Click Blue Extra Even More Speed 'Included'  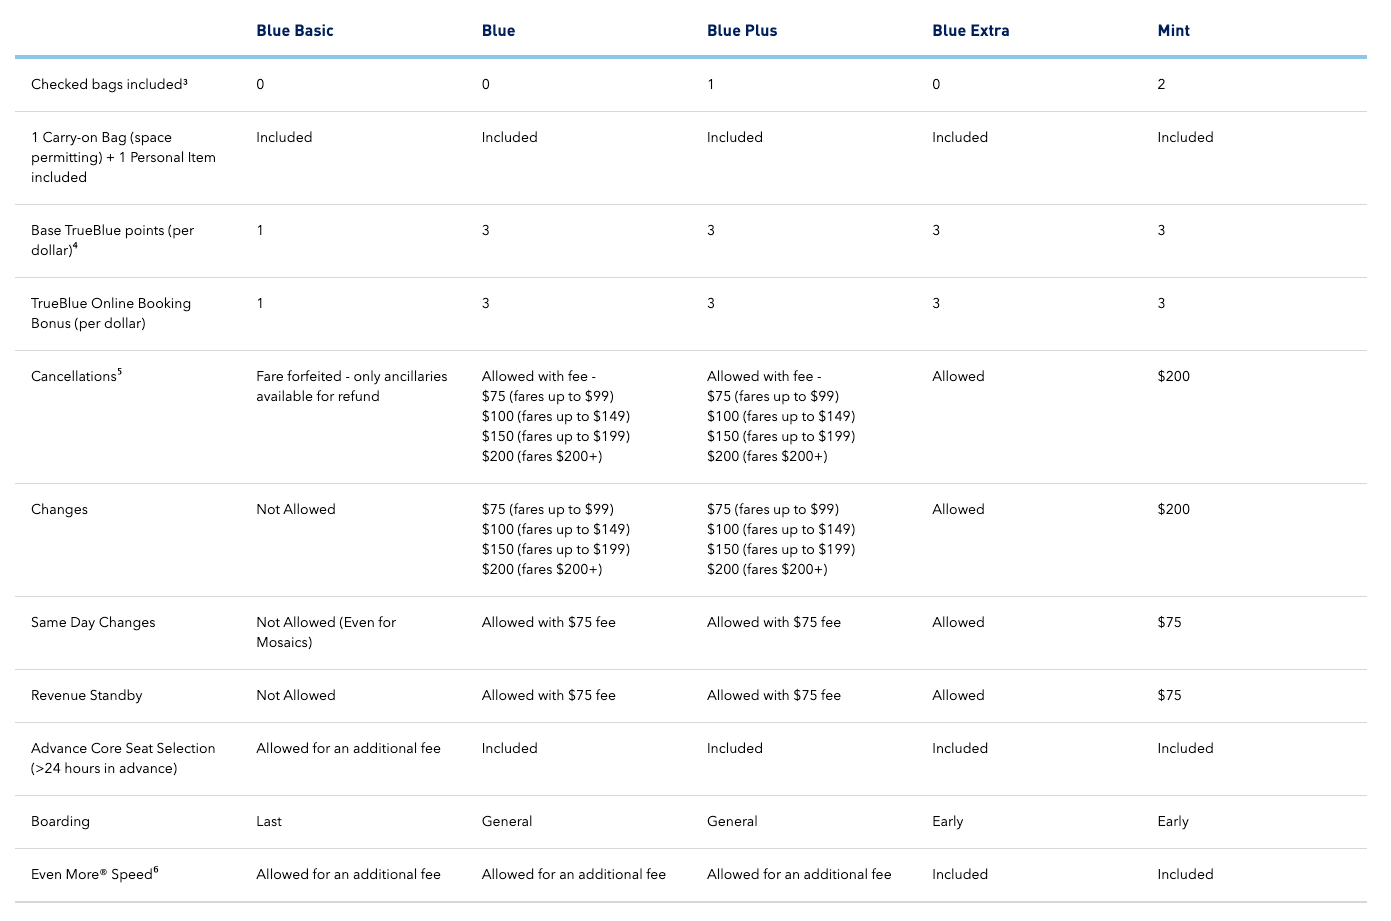(960, 874)
